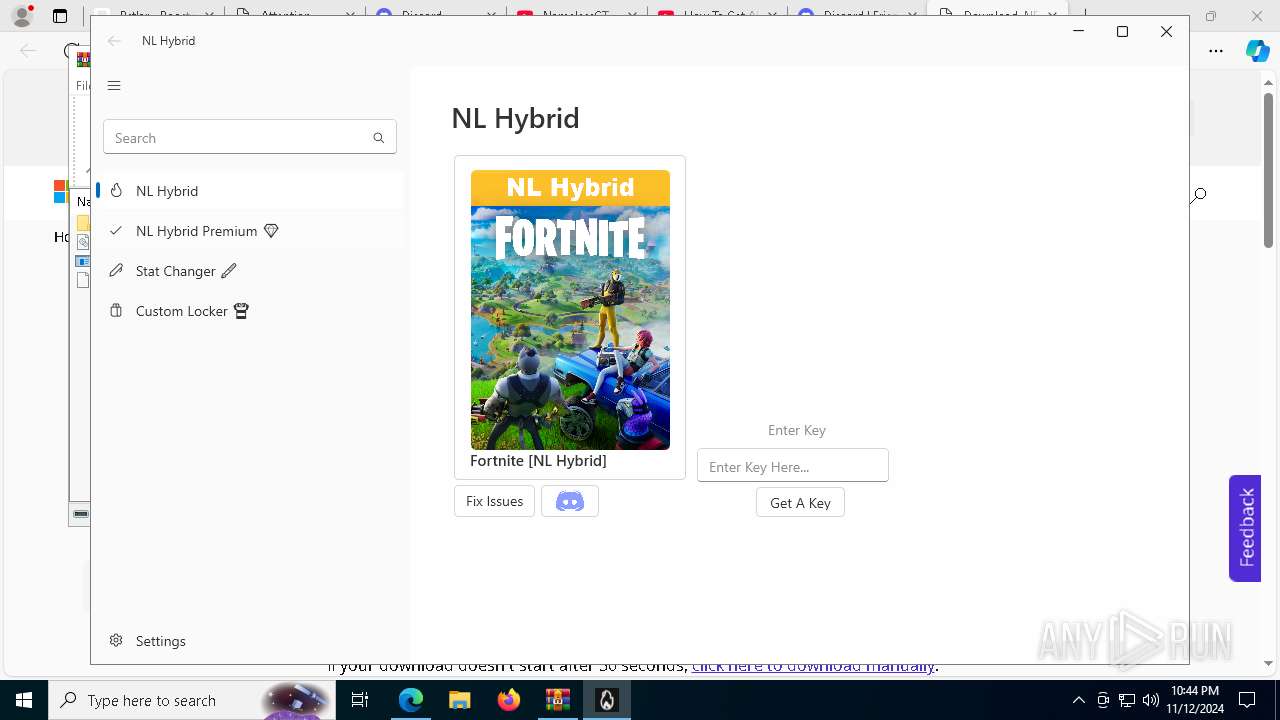
Task: Click the diamond icon after NL Hybrid Premium
Action: (x=271, y=231)
